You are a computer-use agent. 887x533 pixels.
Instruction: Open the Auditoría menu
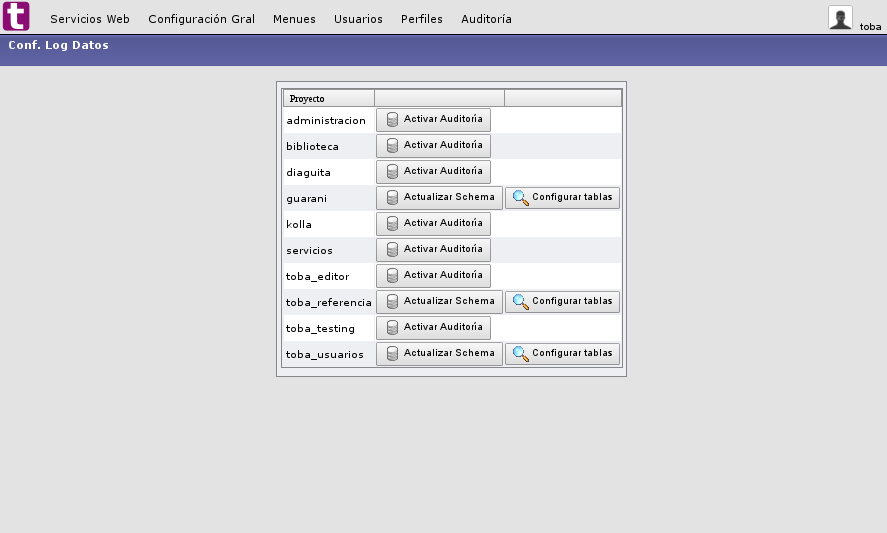pyautogui.click(x=486, y=19)
